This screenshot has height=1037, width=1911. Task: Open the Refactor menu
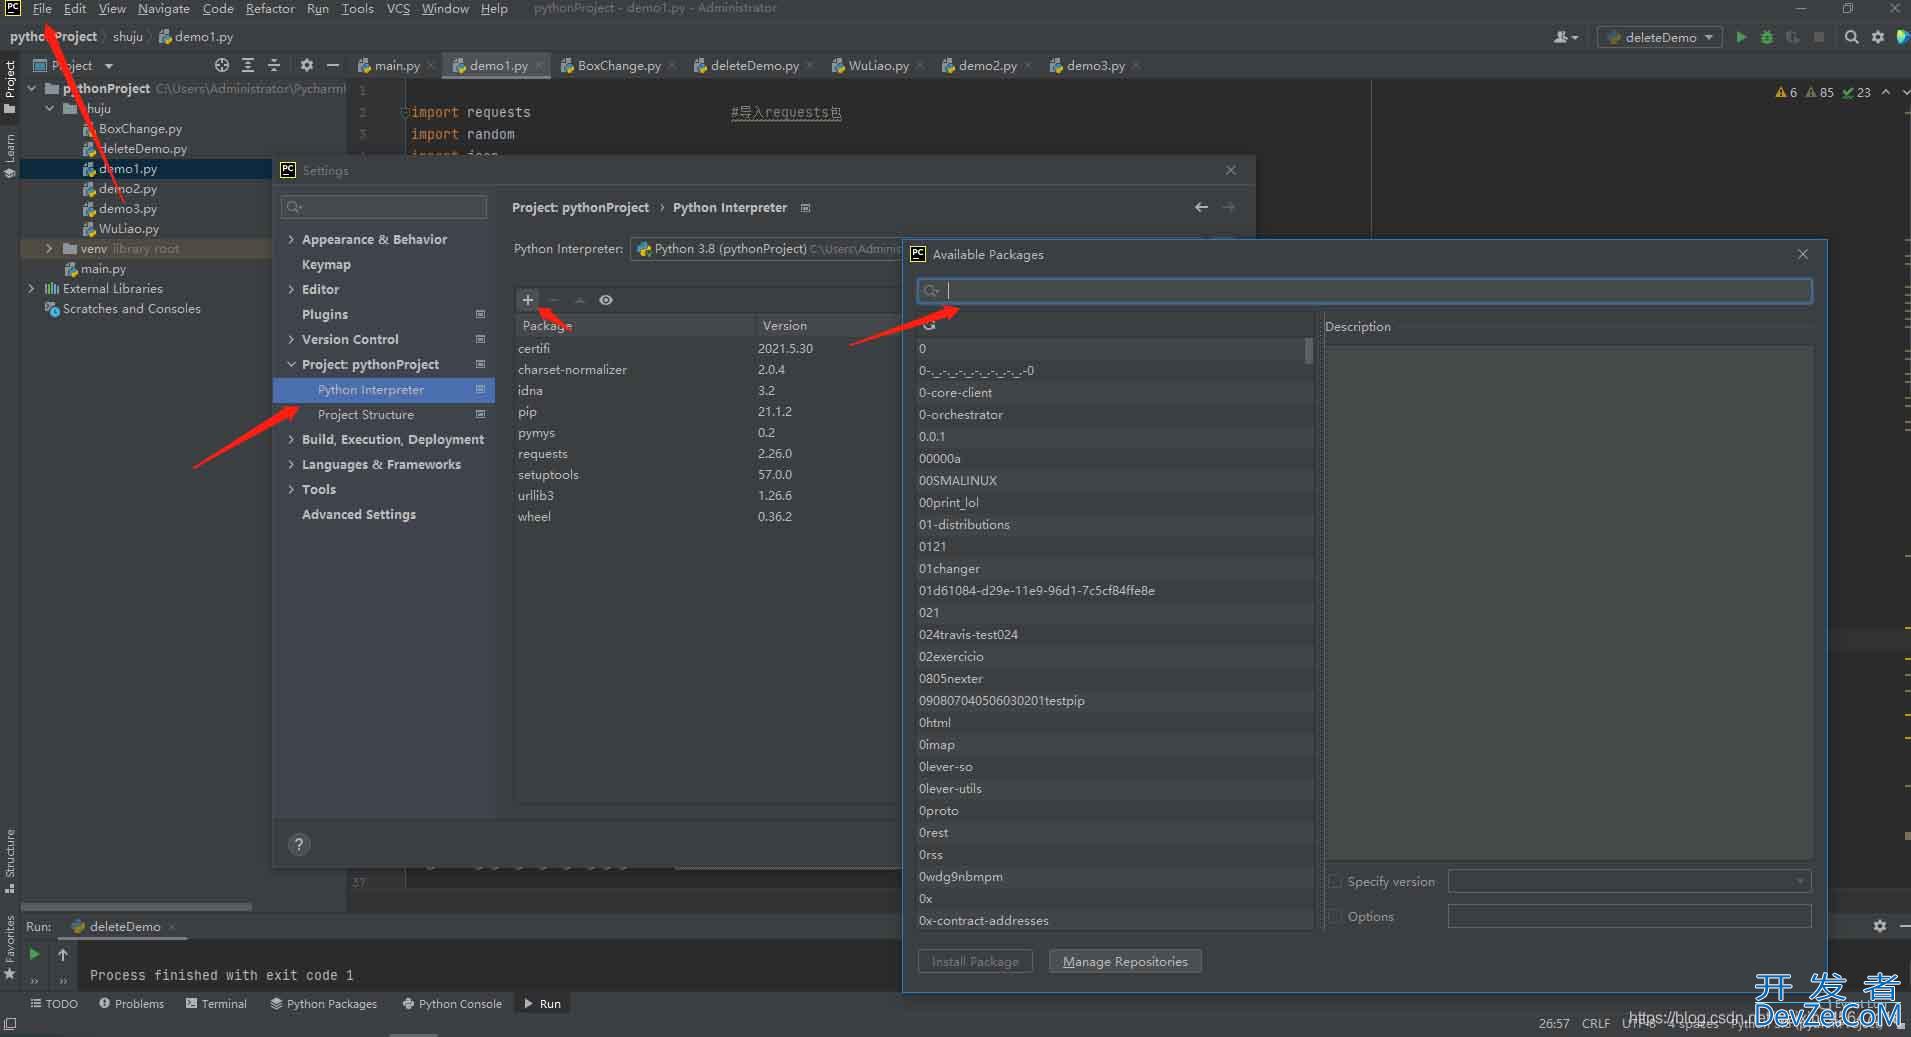pos(270,9)
